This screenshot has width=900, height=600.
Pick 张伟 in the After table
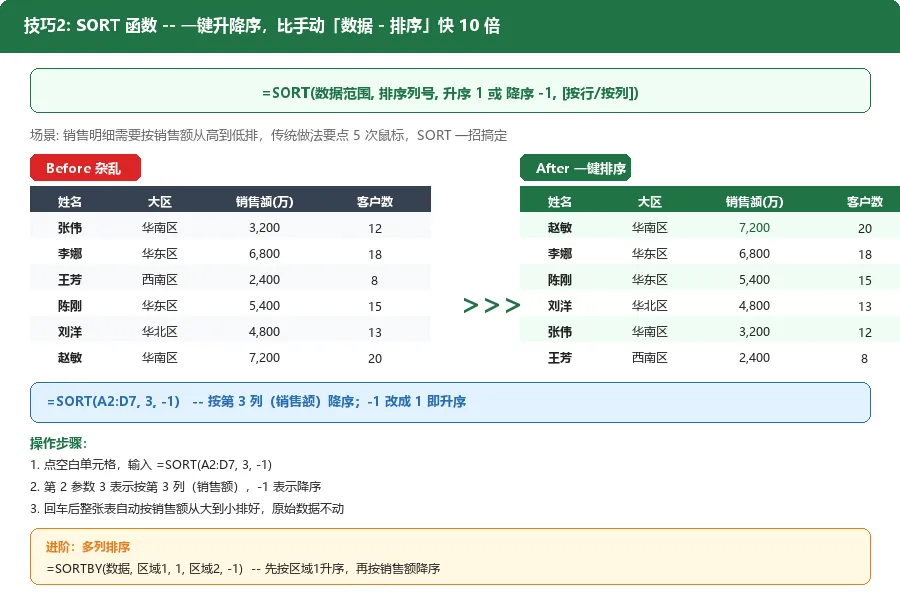click(560, 332)
